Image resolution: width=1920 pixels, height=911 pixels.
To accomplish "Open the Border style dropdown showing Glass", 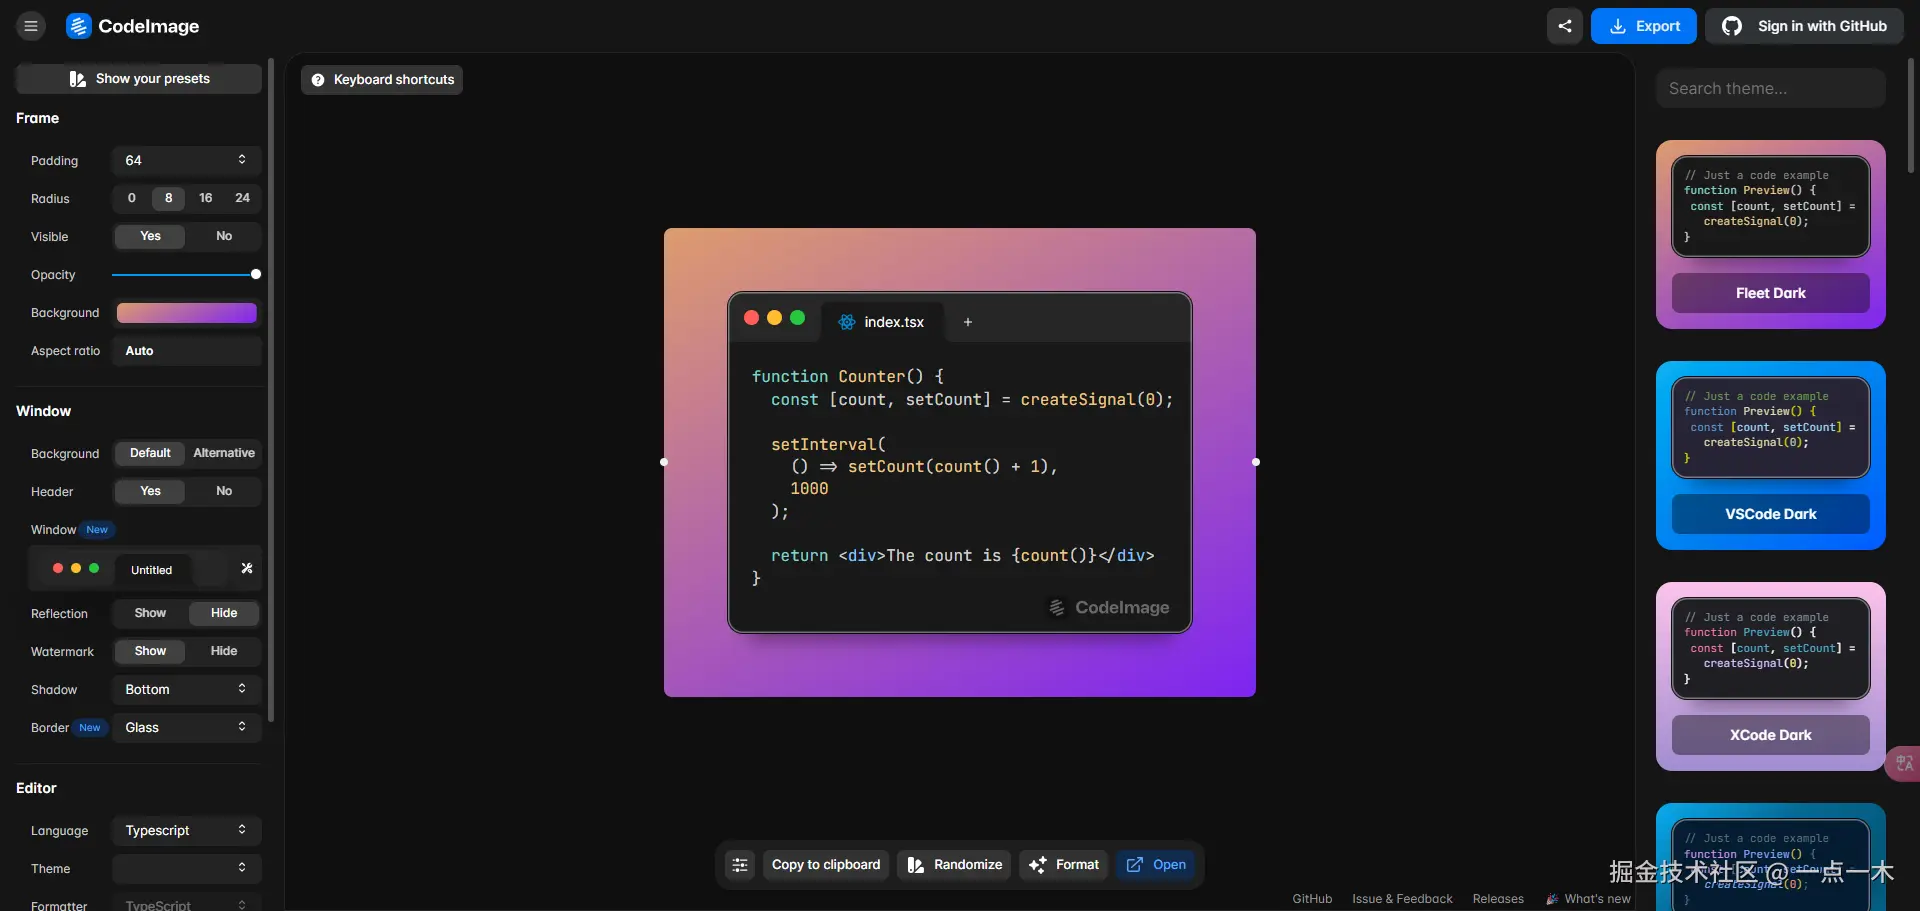I will (x=185, y=727).
